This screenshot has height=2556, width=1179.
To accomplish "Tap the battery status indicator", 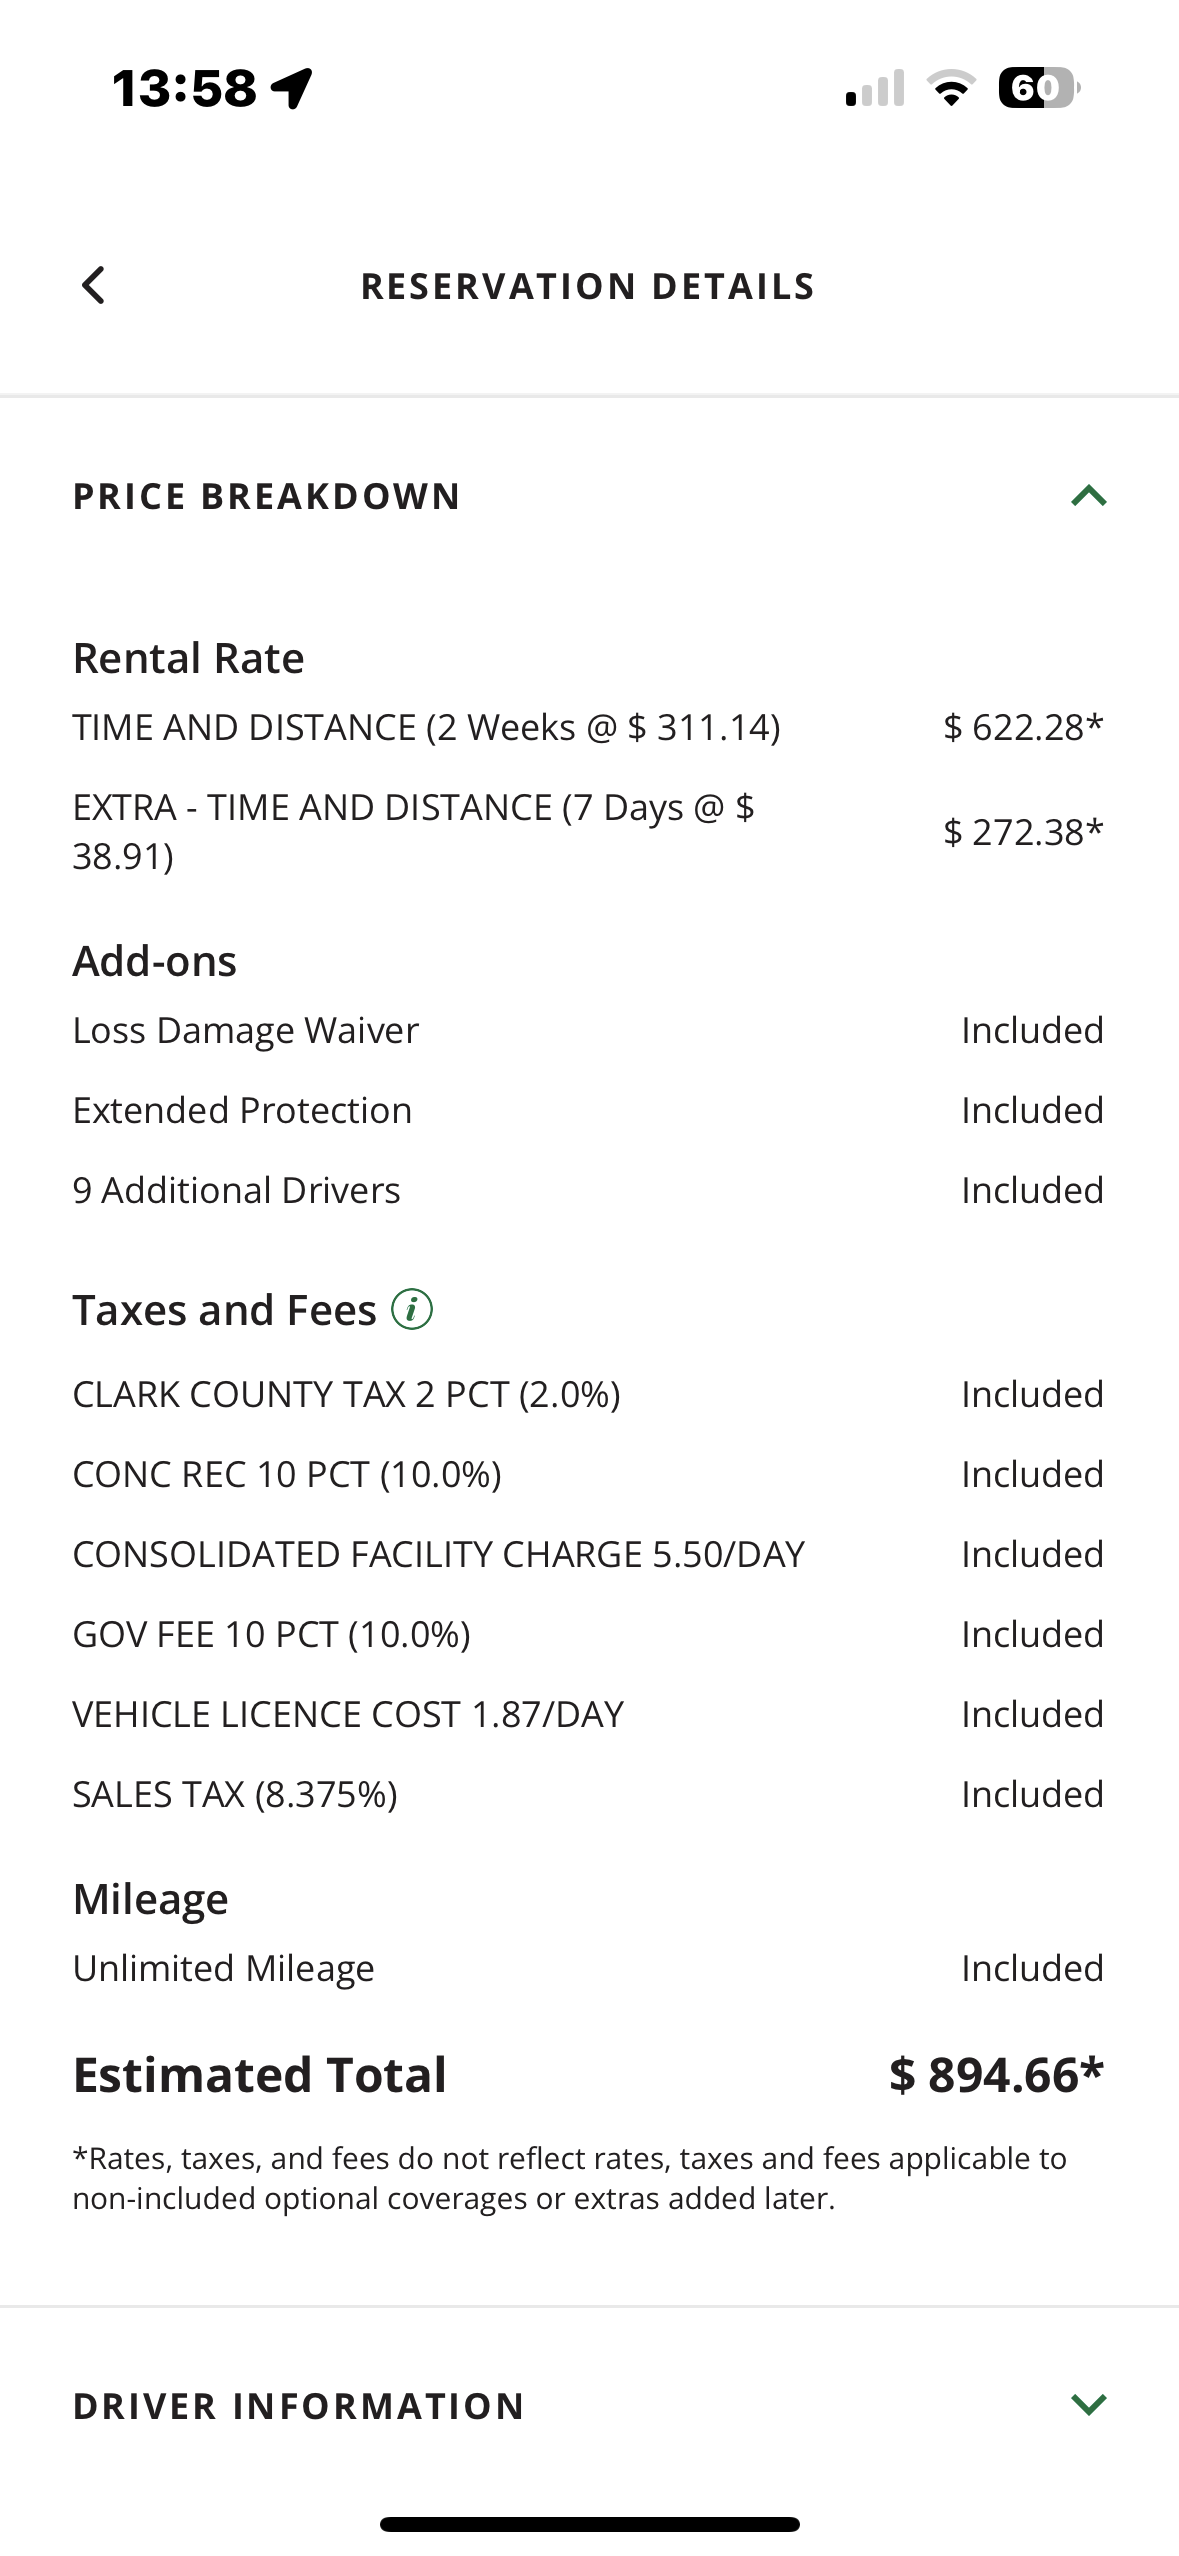I will tap(1038, 89).
